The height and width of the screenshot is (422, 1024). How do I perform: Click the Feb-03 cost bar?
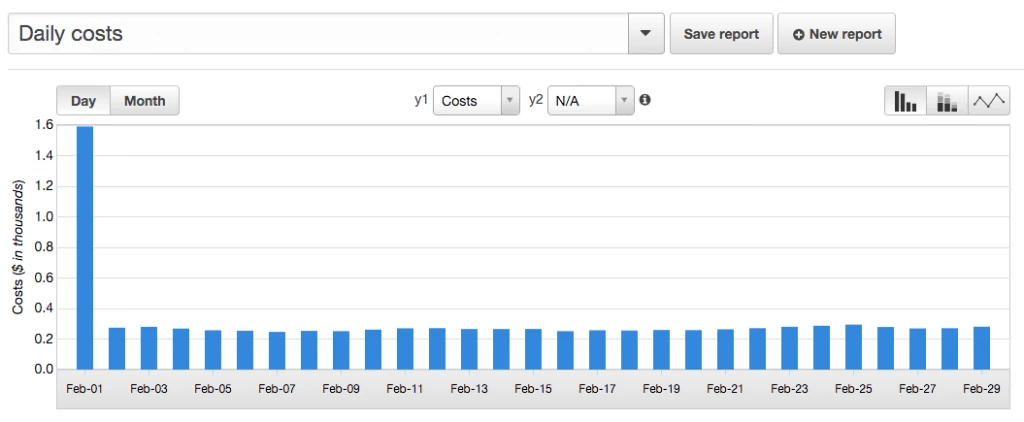point(149,348)
